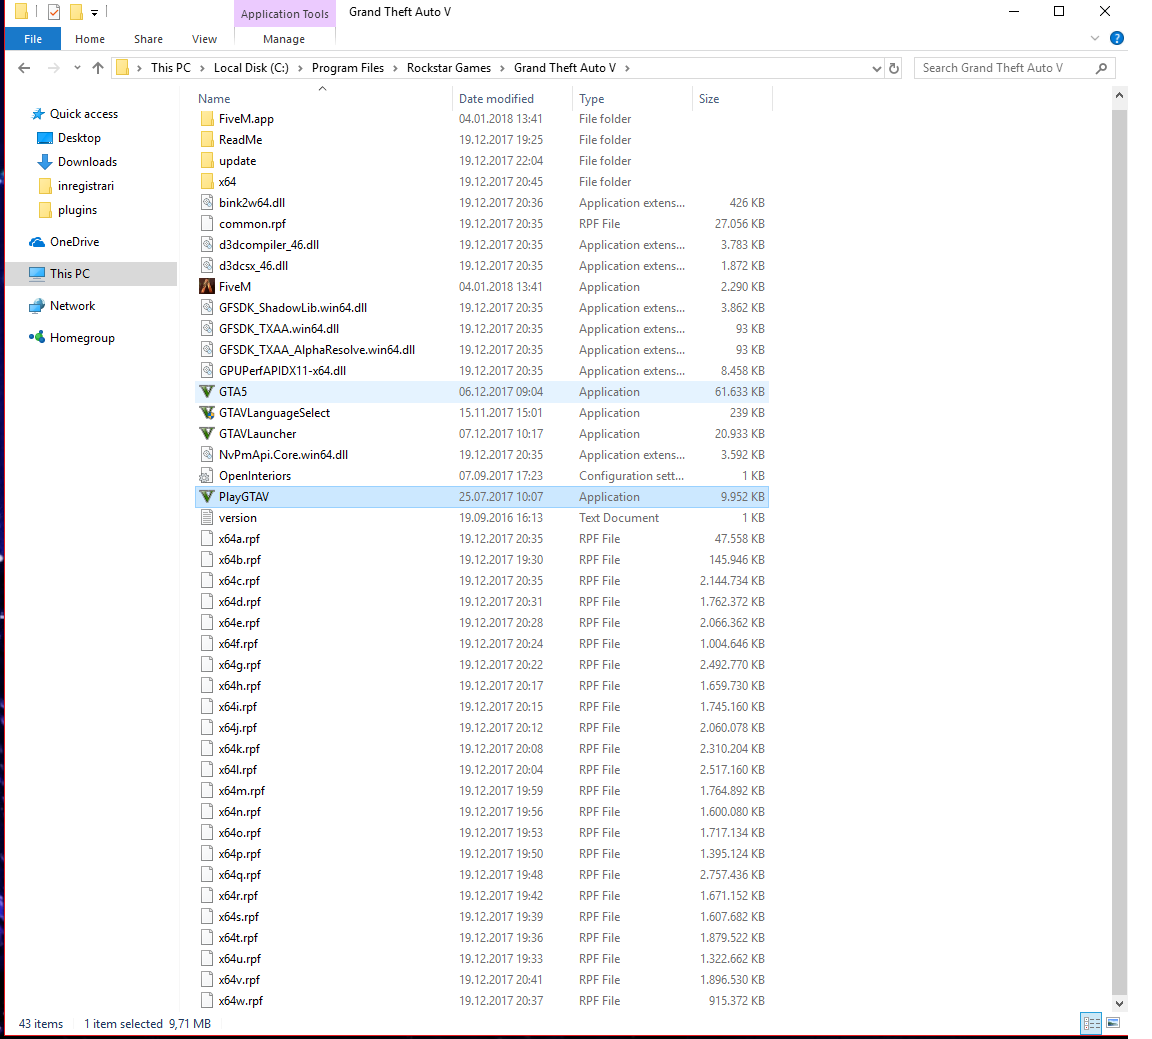Viewport: 1152px width, 1039px height.
Task: Go up one folder level
Action: pos(98,68)
